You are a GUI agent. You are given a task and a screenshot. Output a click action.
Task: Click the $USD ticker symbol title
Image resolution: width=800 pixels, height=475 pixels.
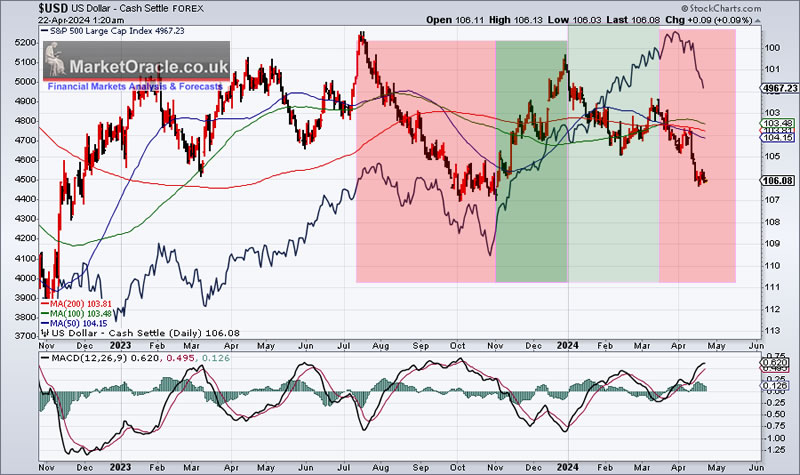pos(53,8)
